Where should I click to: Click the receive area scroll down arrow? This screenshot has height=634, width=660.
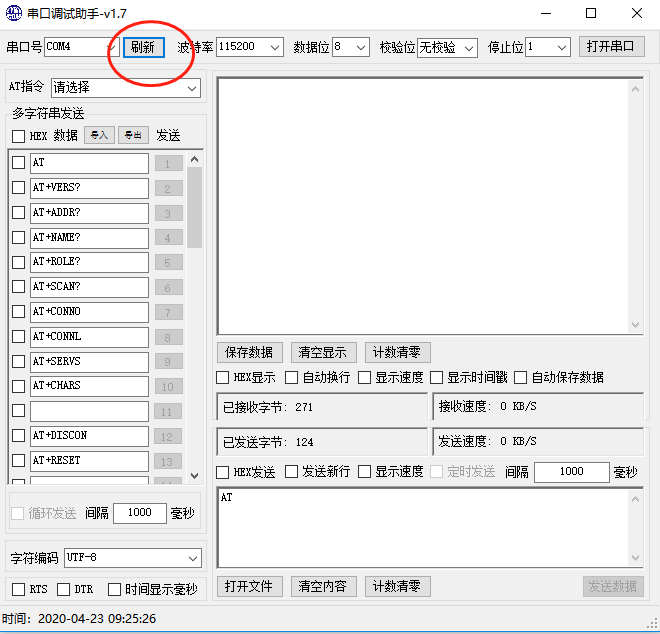[x=636, y=325]
